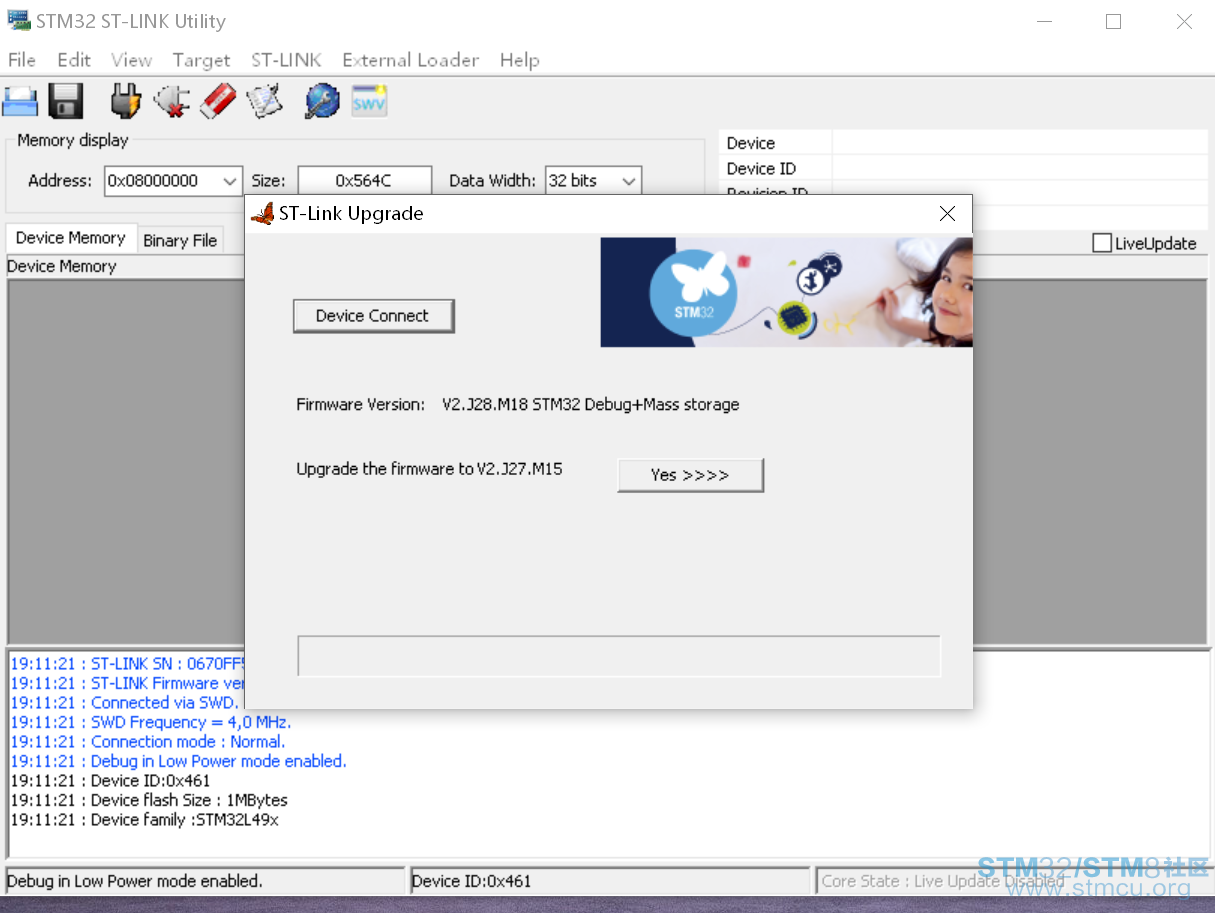Screen dimensions: 1215x913
Task: Minimize the ST-LINK Utility window
Action: click(1043, 21)
